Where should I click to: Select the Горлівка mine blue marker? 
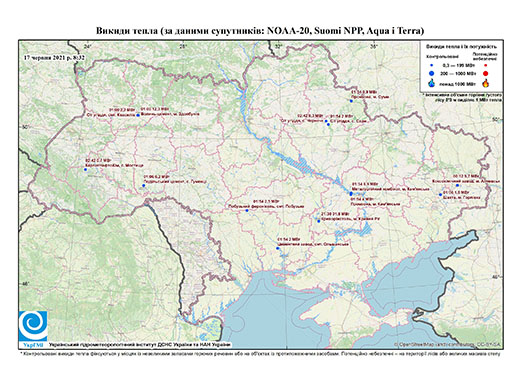click(440, 194)
